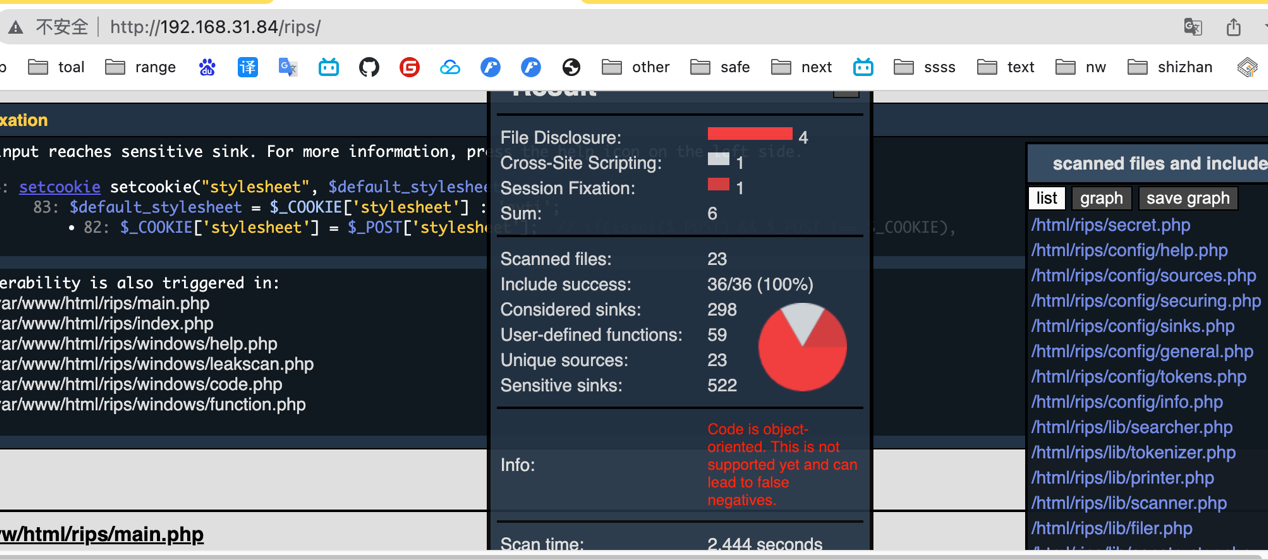The width and height of the screenshot is (1268, 559).
Task: Open the black globe bookmark
Action: click(x=571, y=67)
